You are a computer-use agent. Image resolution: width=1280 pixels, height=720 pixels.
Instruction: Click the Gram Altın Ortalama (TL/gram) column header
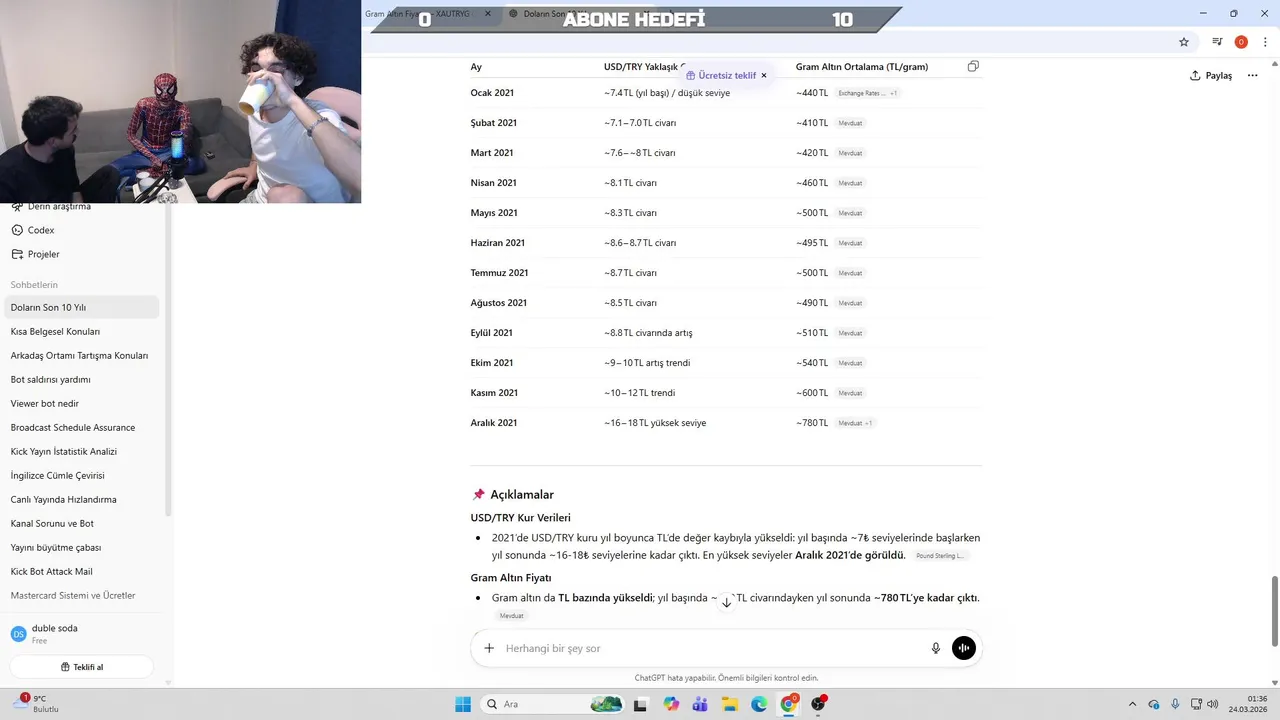(x=862, y=67)
